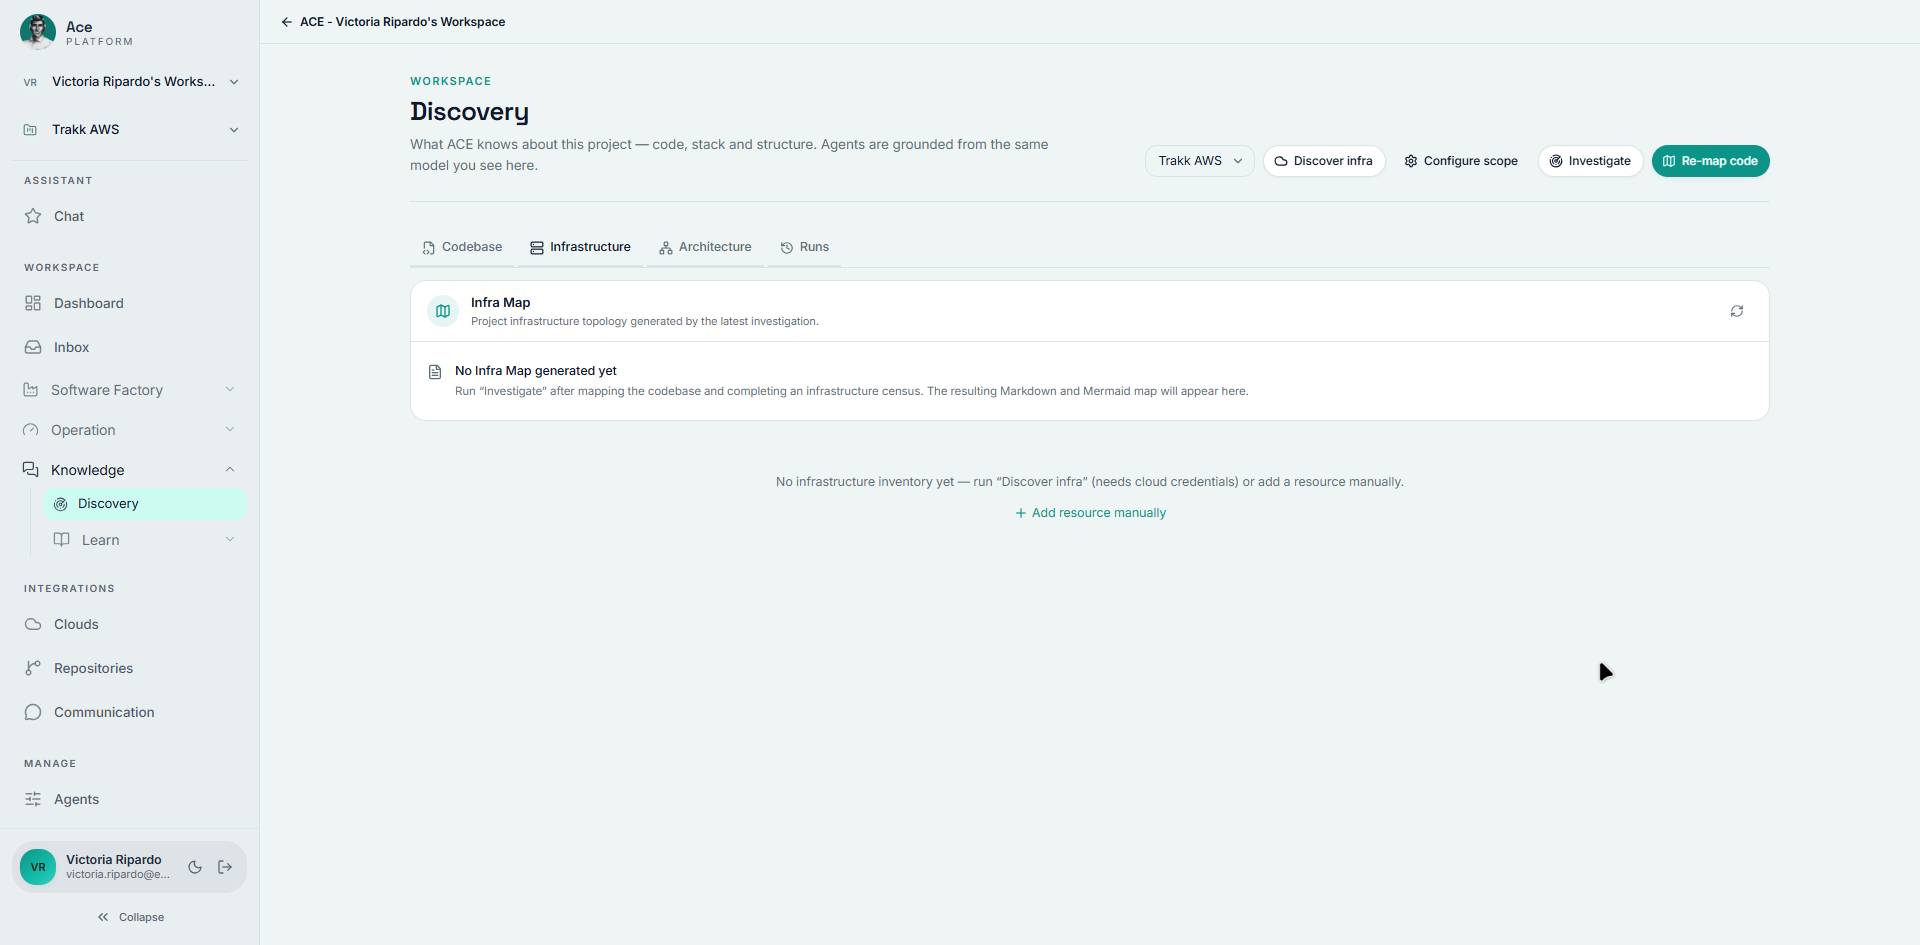The width and height of the screenshot is (1920, 945).
Task: Select Discovery in the Knowledge section
Action: click(x=145, y=504)
